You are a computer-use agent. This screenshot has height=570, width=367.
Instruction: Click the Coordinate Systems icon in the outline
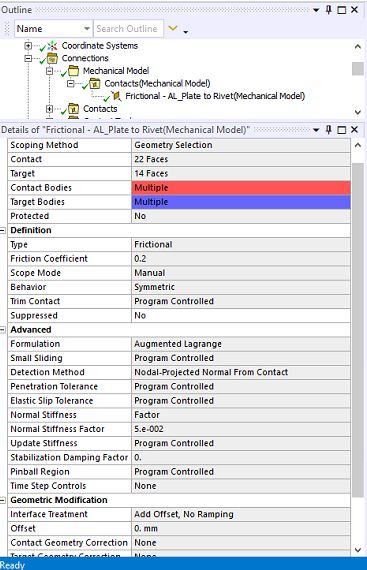coord(53,46)
